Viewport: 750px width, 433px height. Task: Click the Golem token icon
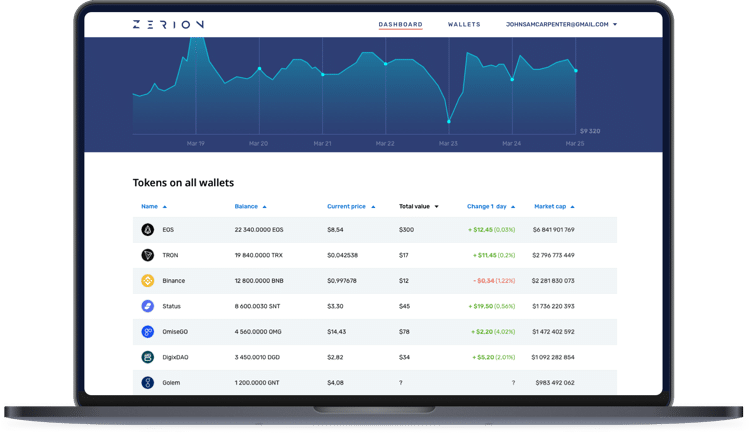148,383
